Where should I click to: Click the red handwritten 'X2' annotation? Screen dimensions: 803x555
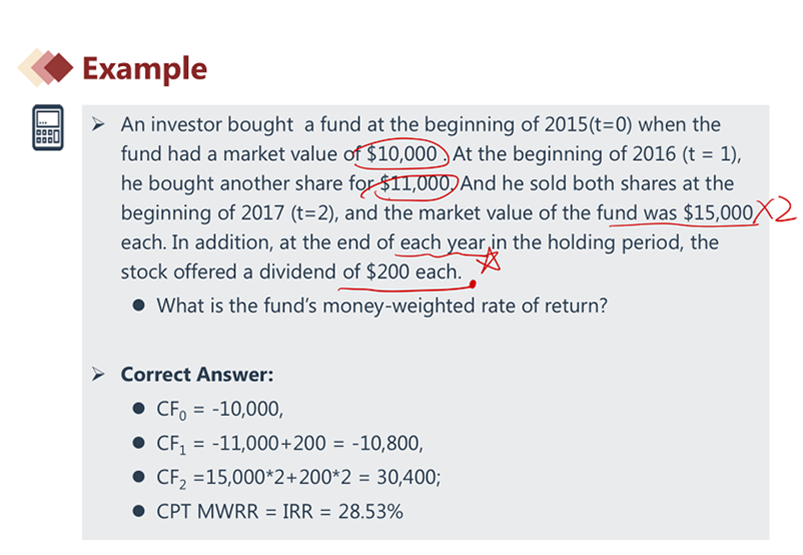pos(776,211)
